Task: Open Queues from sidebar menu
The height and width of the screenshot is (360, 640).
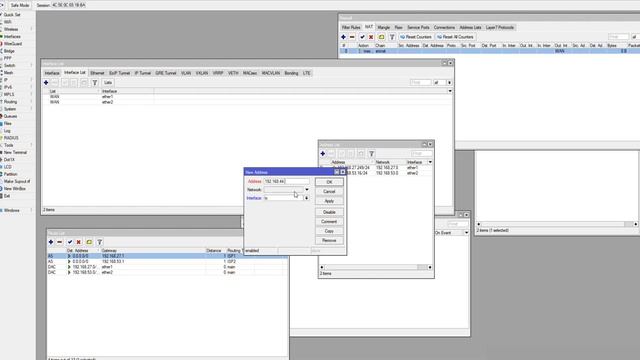Action: [10, 116]
